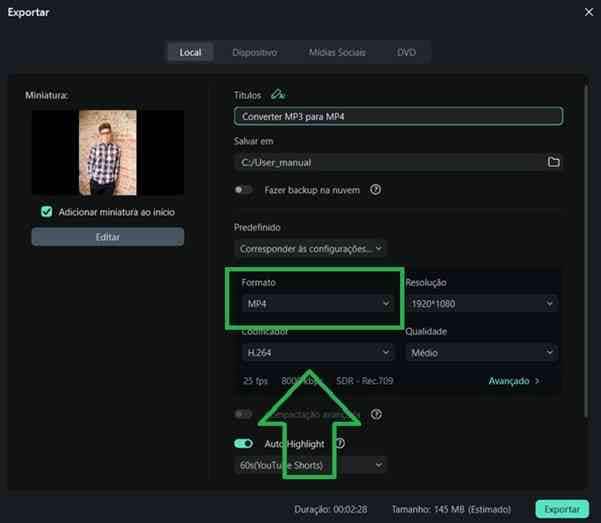Screen dimensions: 601x523
Task: Browse for save folder icon
Action: pos(553,162)
